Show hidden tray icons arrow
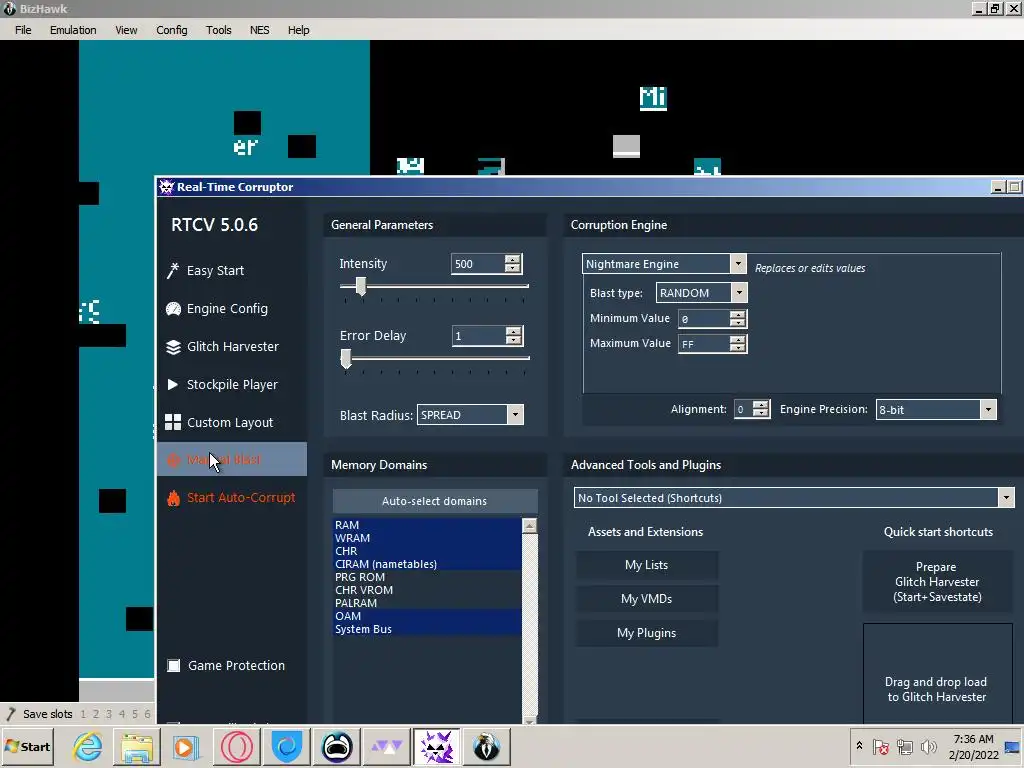 859,745
